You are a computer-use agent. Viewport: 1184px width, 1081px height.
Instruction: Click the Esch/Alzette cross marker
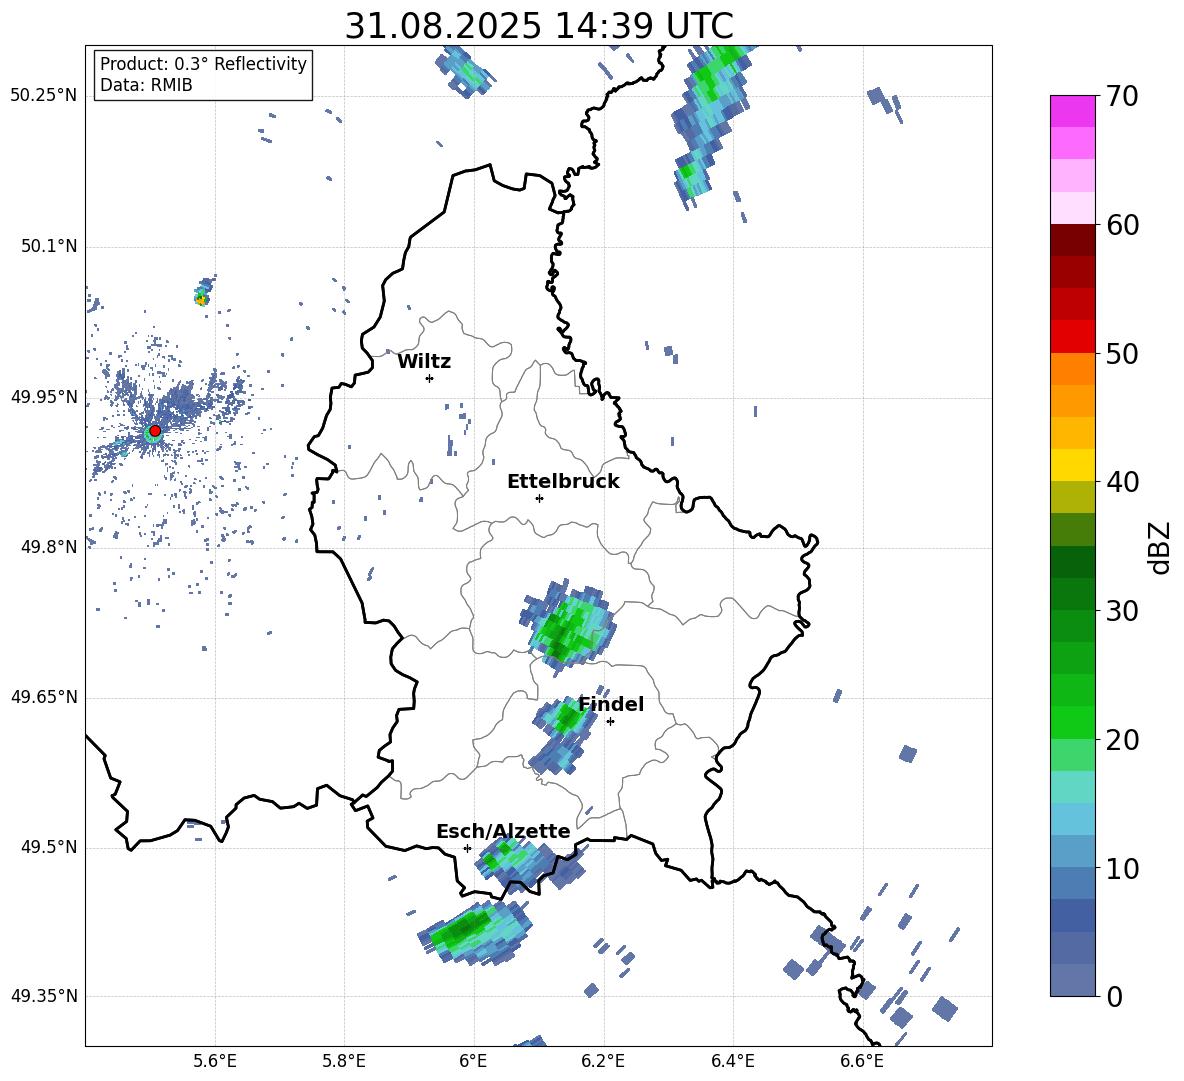point(467,848)
